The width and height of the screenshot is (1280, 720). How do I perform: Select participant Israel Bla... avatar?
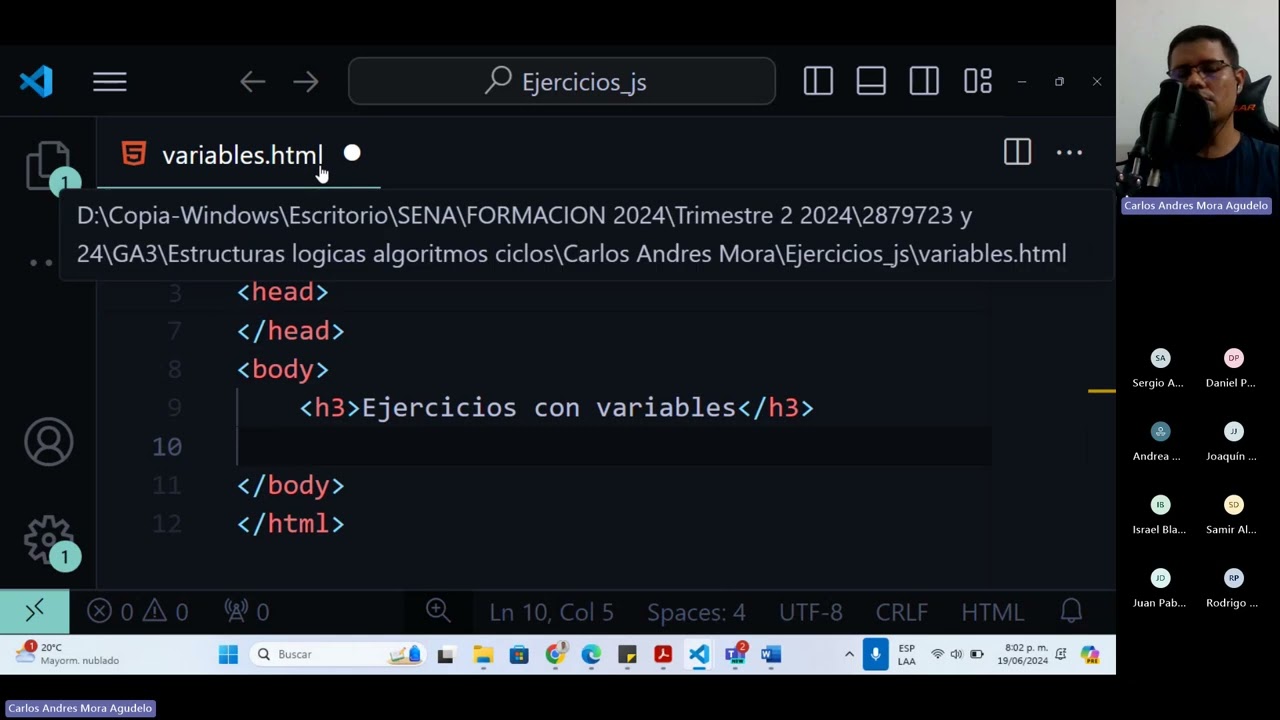[1160, 505]
